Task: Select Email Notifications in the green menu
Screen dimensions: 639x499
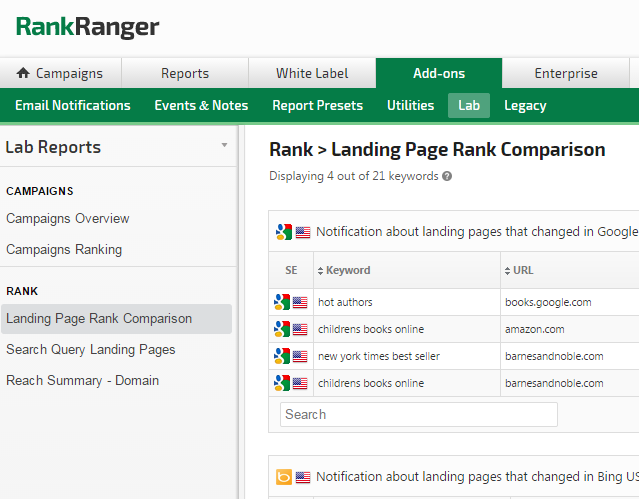Action: point(73,105)
